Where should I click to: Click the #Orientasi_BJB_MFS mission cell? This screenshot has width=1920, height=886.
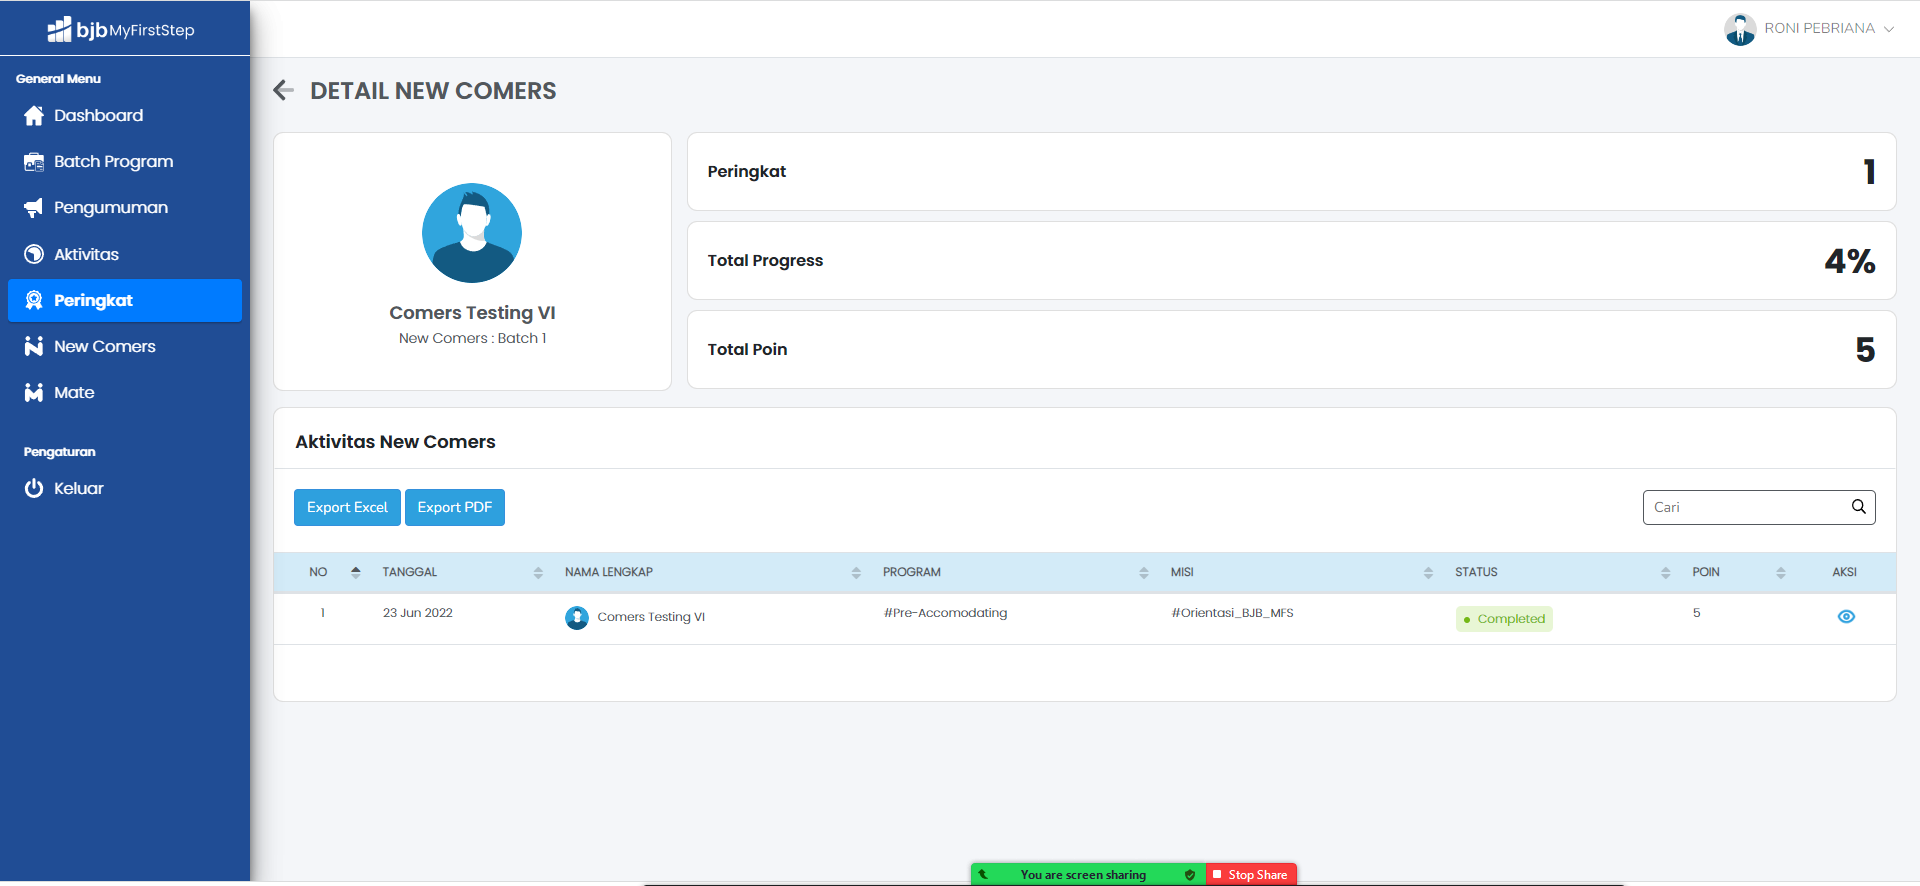1232,613
